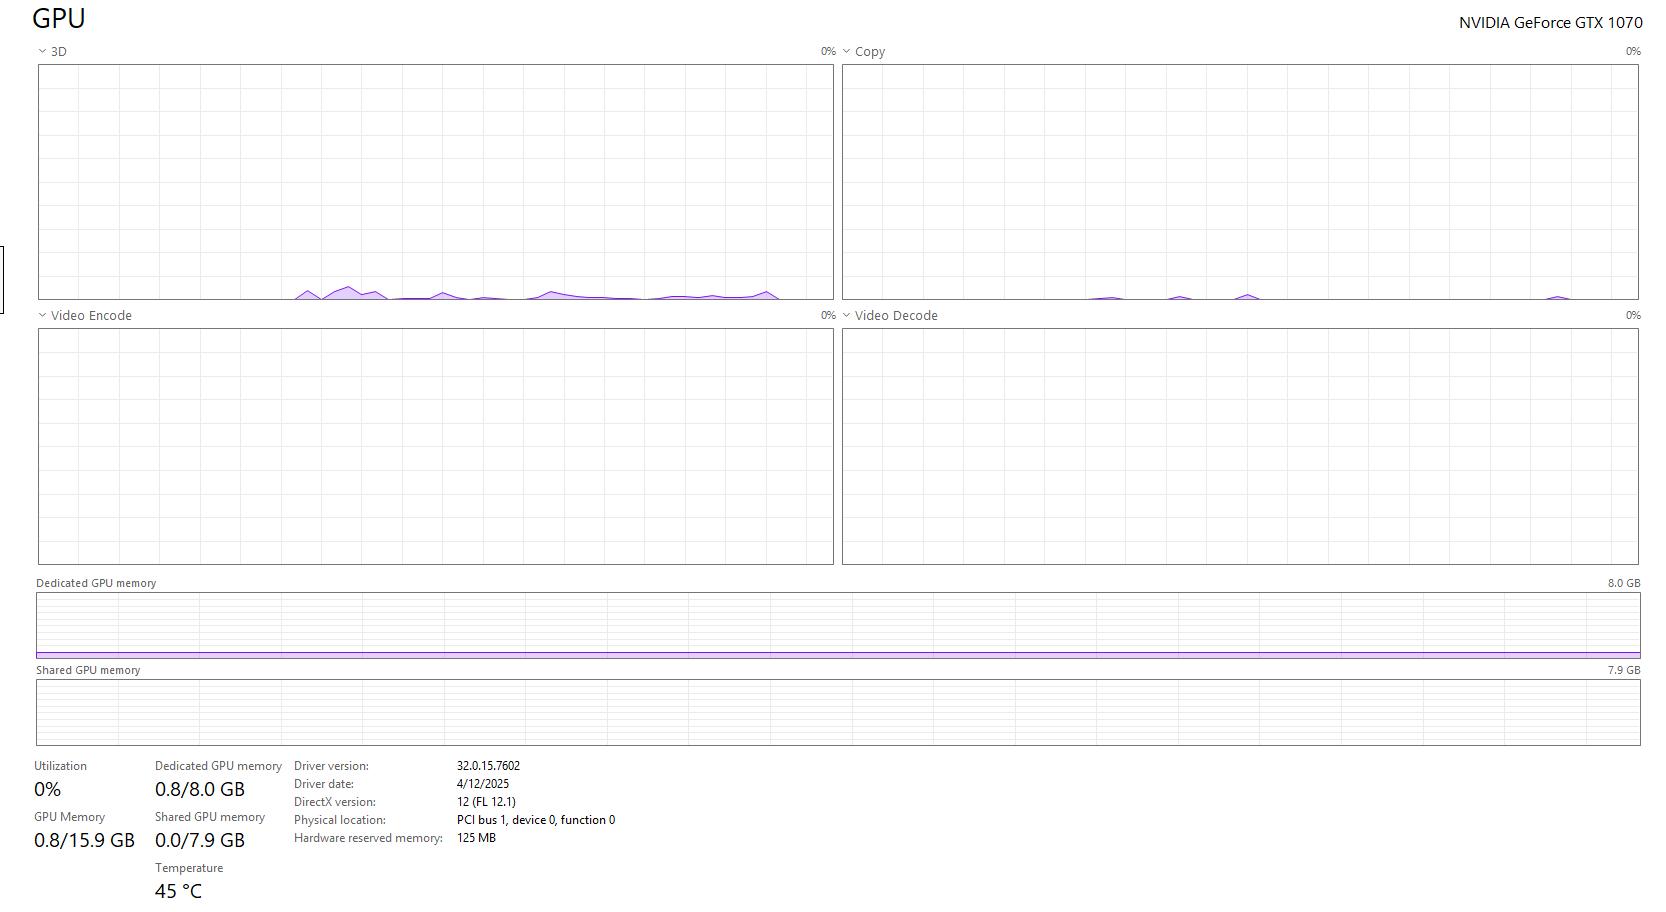Click the PCI bus physical location value

[x=535, y=820]
